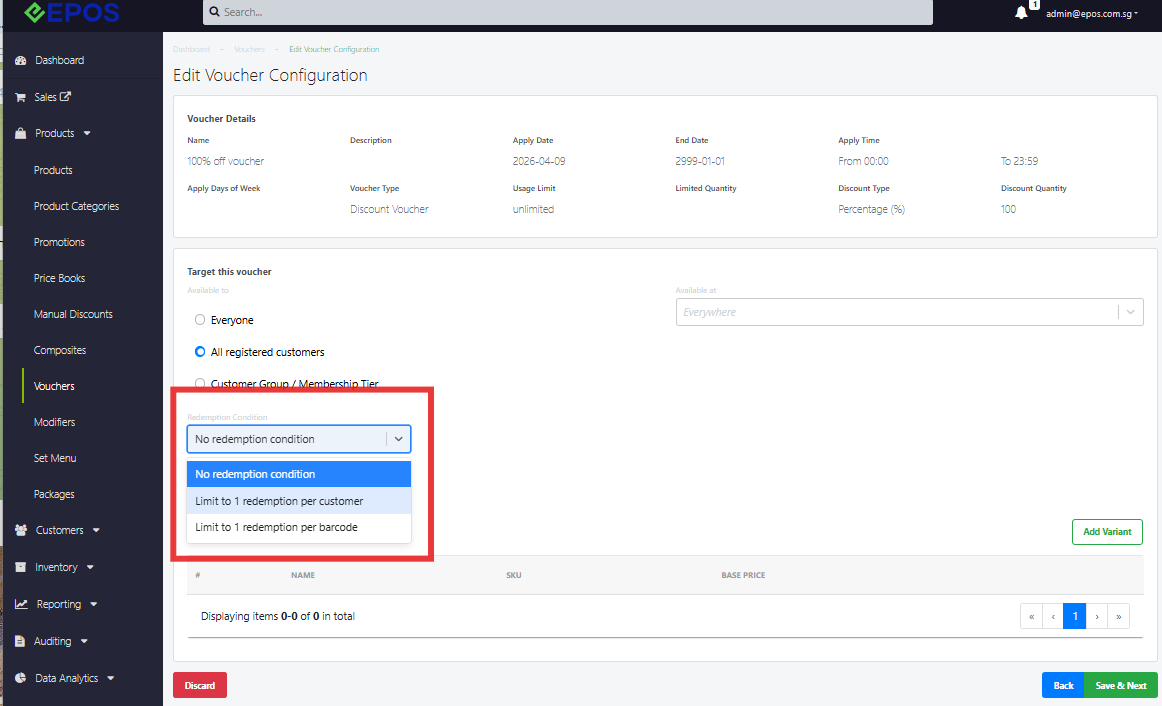Click the Save & Next button
Screen dimensions: 1162x706
coord(1120,685)
